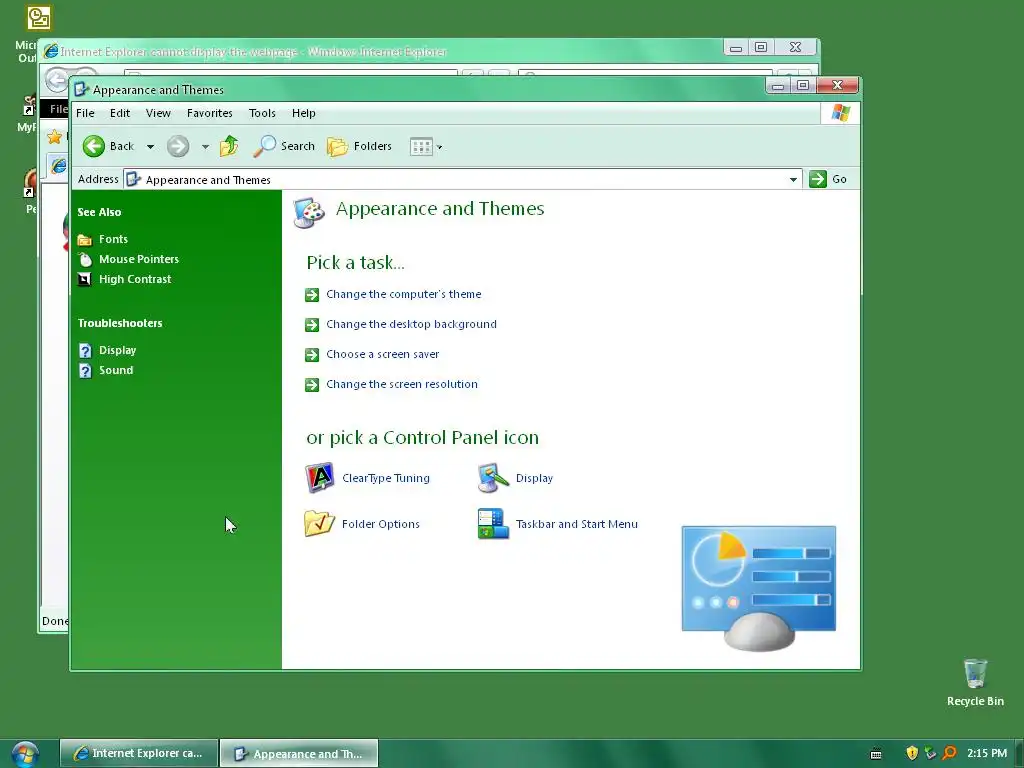Click the Appearance and Themes title bar icon
The image size is (1024, 768).
[81, 89]
